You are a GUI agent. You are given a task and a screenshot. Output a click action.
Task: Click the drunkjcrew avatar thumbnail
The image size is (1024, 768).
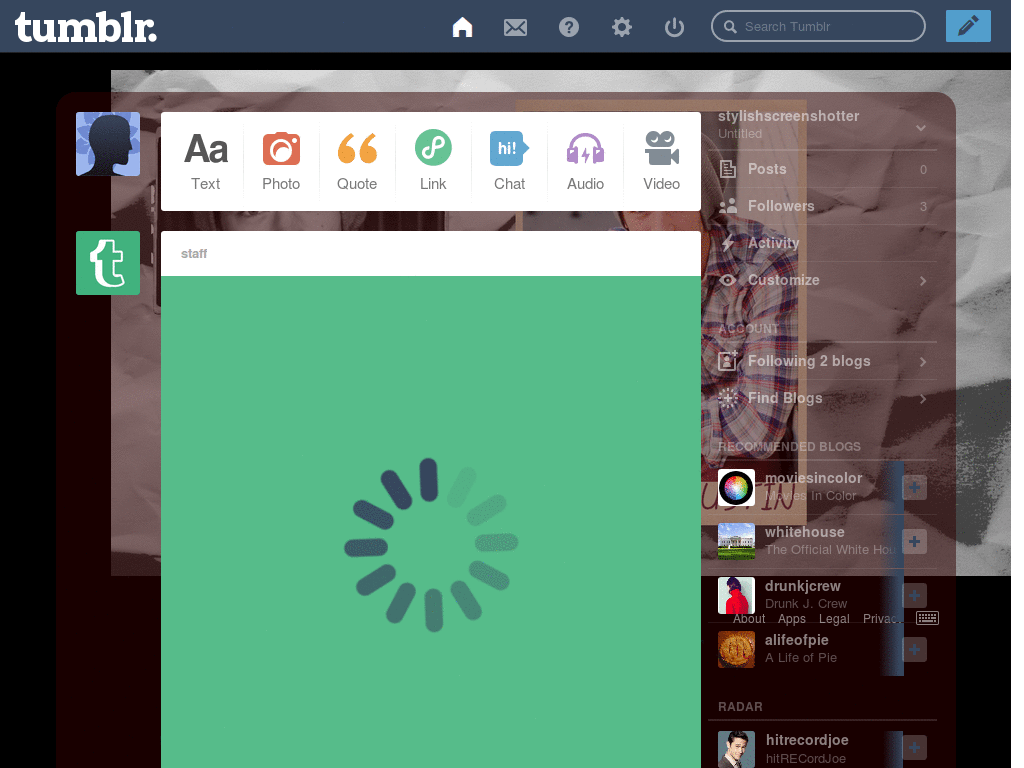[x=736, y=596]
